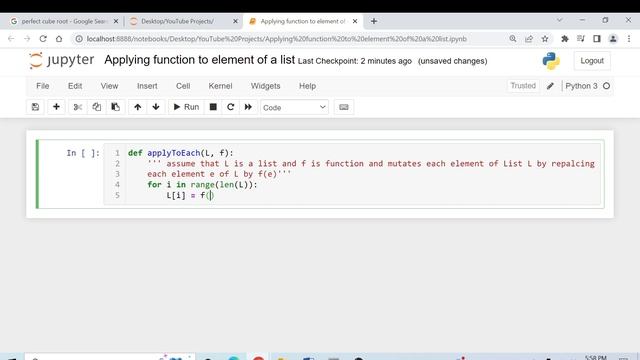Click the def applyToEach(L, f): line
The width and height of the screenshot is (640, 360).
(180, 153)
